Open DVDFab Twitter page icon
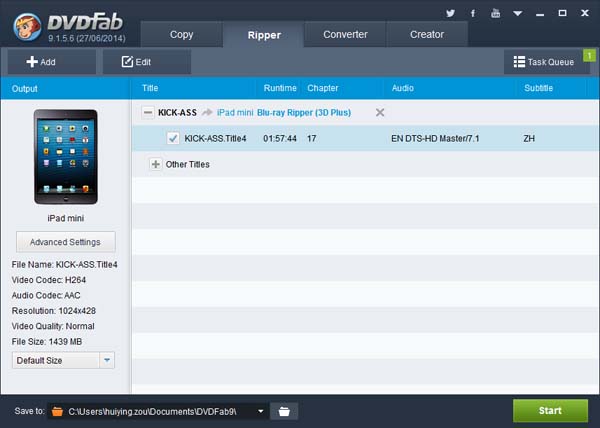Viewport: 600px width, 428px height. click(450, 13)
